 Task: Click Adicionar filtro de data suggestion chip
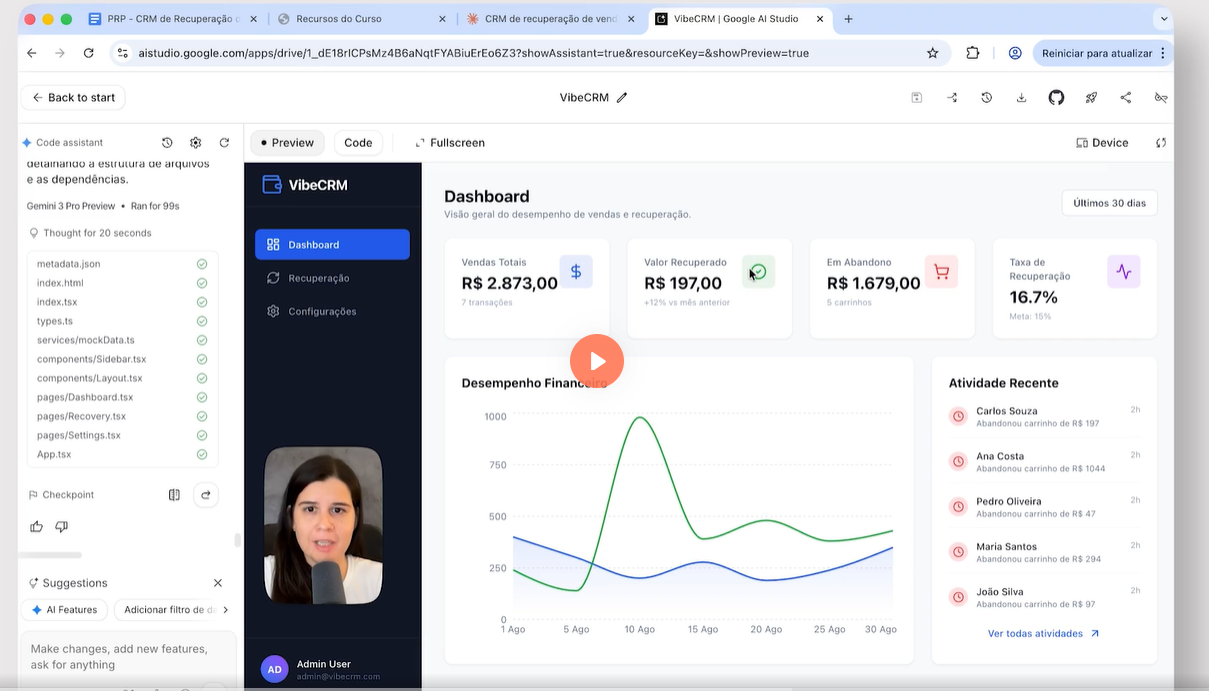(167, 610)
